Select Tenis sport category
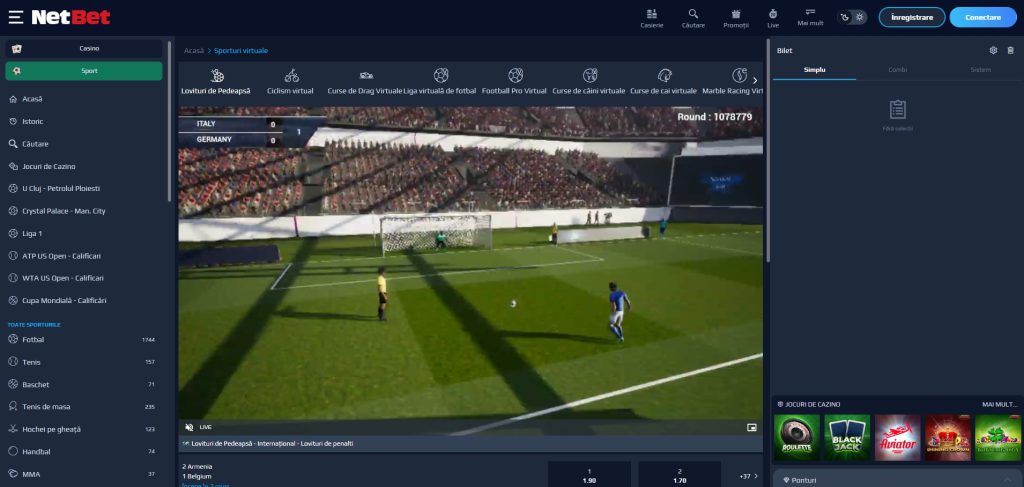The image size is (1024, 487). click(84, 362)
